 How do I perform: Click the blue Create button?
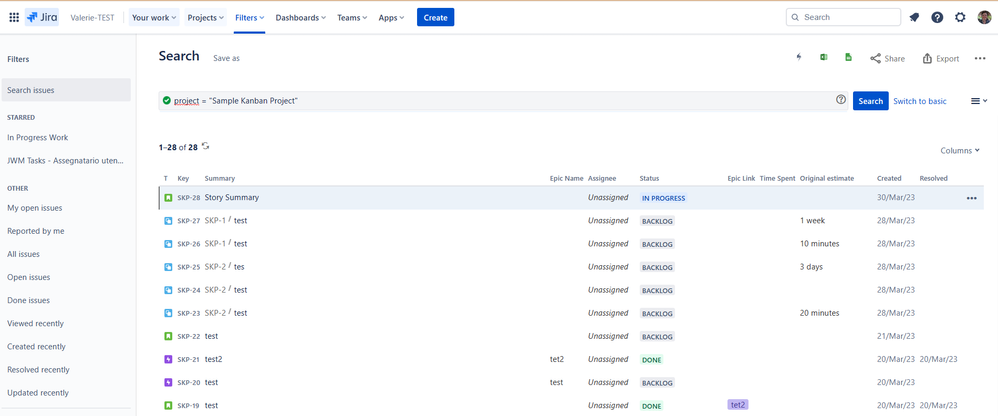(435, 17)
